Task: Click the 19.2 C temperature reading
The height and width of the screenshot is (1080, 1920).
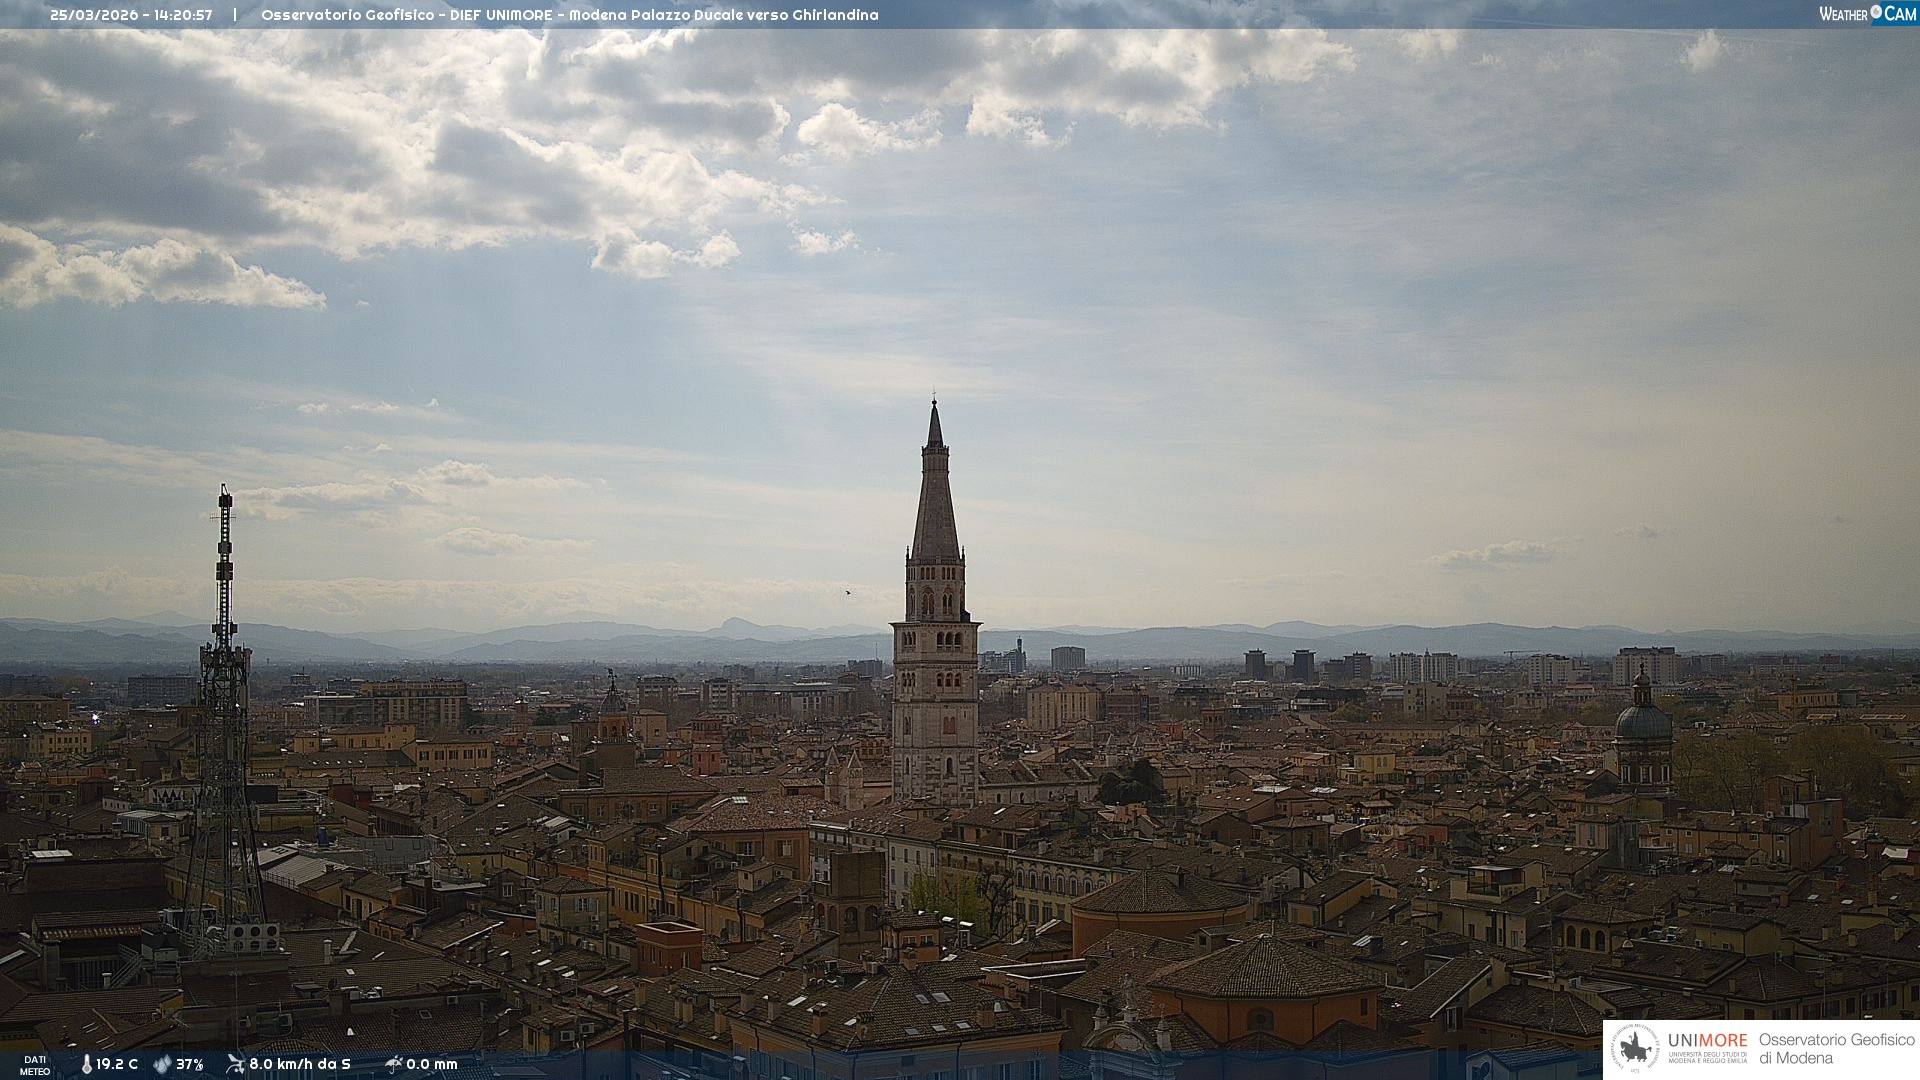Action: click(117, 1065)
